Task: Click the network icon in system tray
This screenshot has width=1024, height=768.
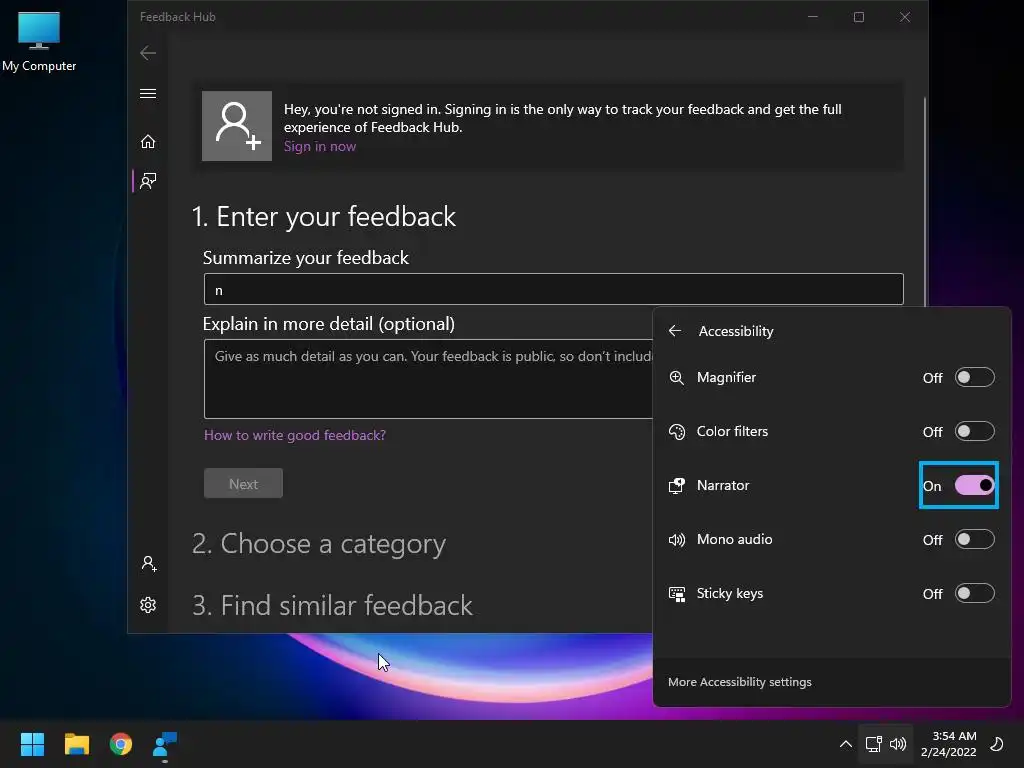Action: pos(873,744)
